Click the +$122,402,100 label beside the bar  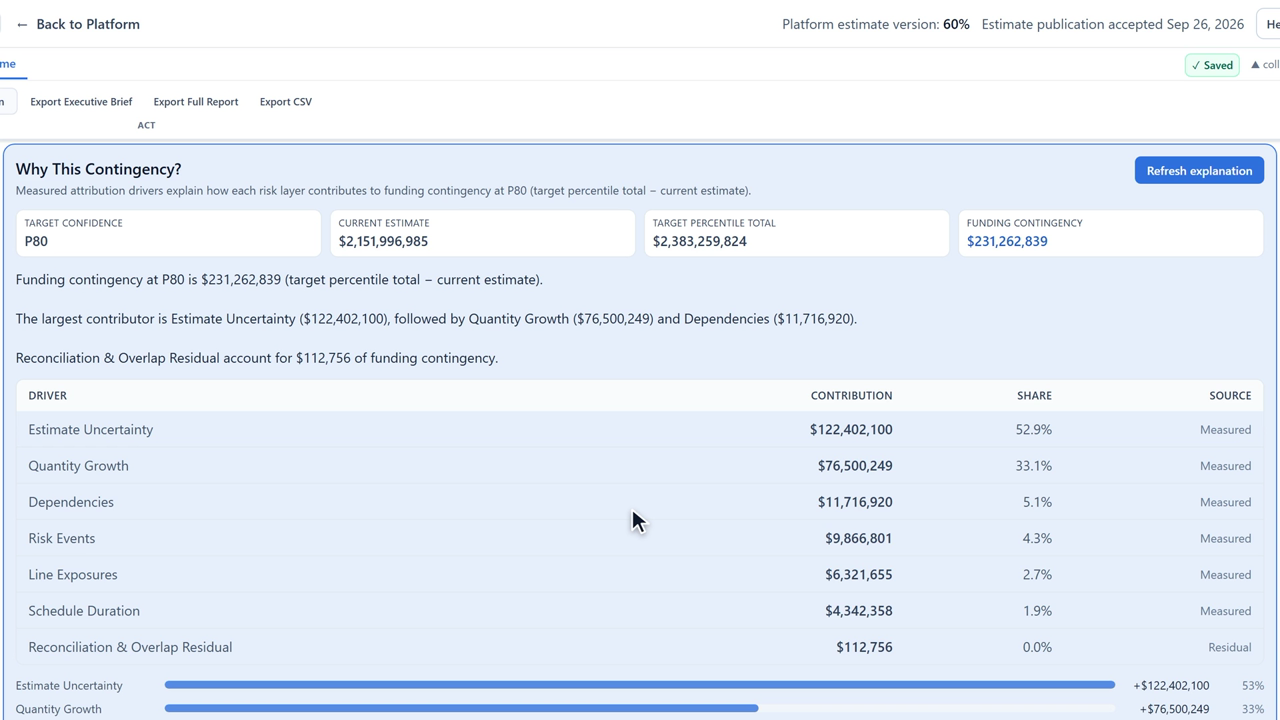click(1171, 685)
